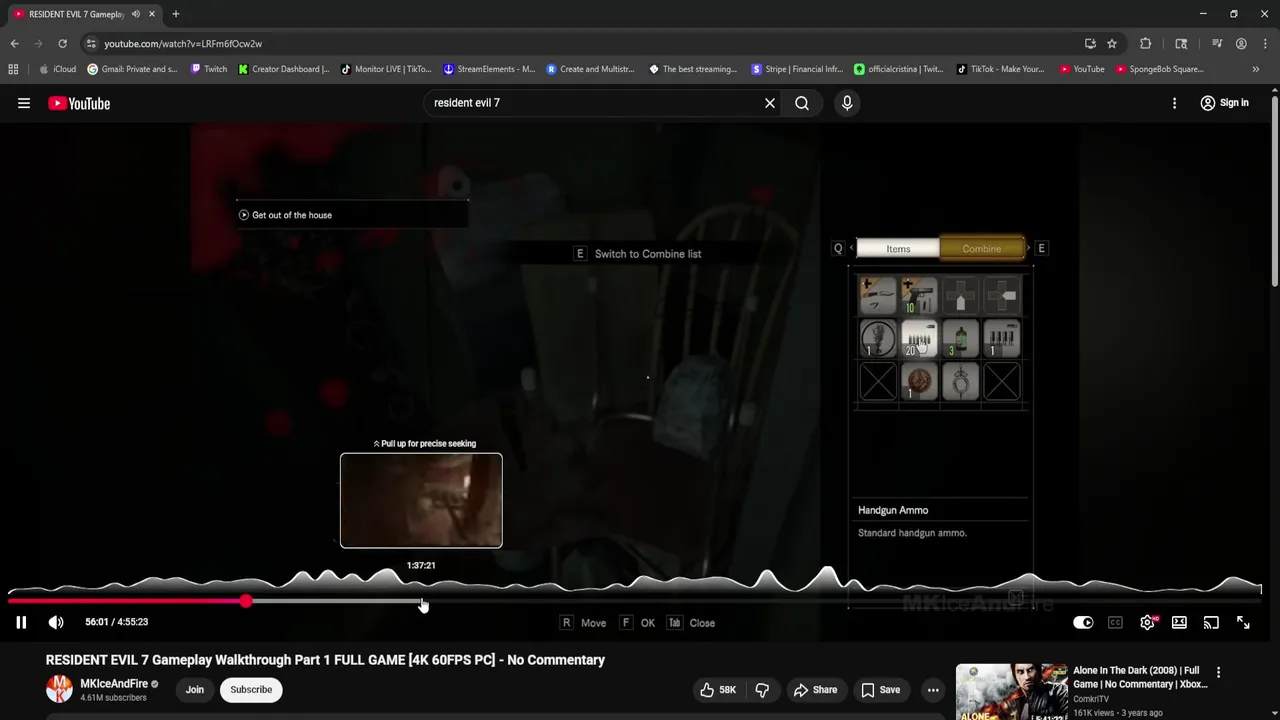Open the Gmail bookmark
Viewport: 1280px width, 720px height.
(x=132, y=69)
